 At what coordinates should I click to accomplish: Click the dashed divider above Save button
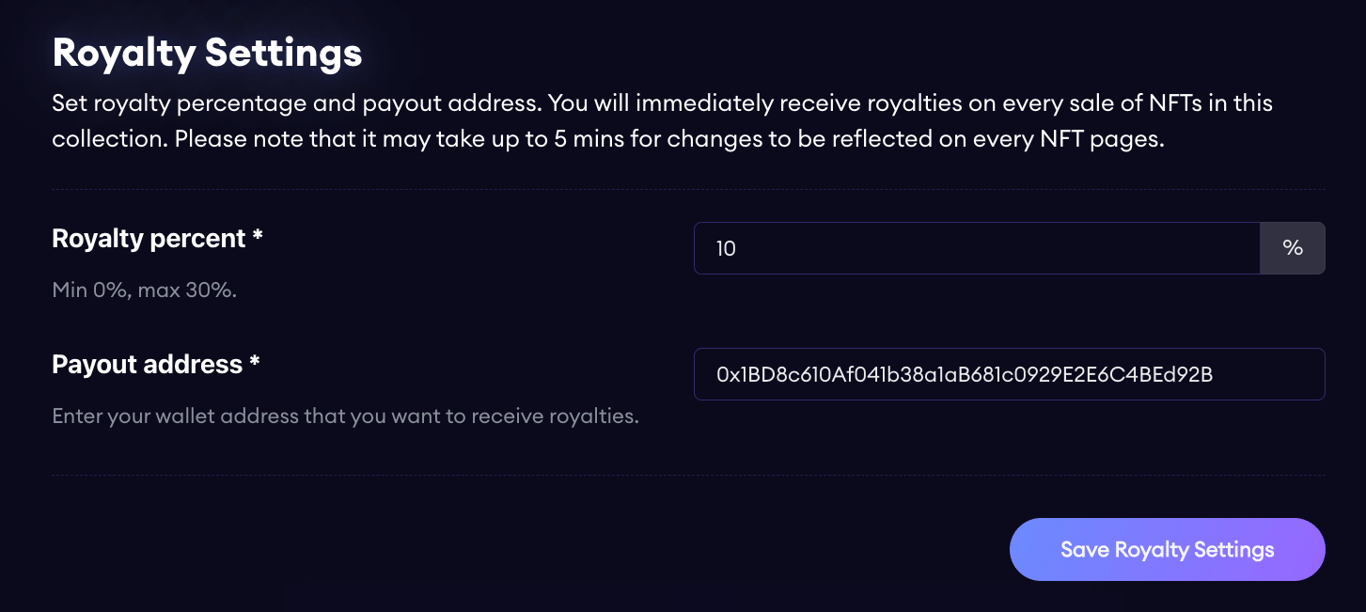[x=688, y=475]
